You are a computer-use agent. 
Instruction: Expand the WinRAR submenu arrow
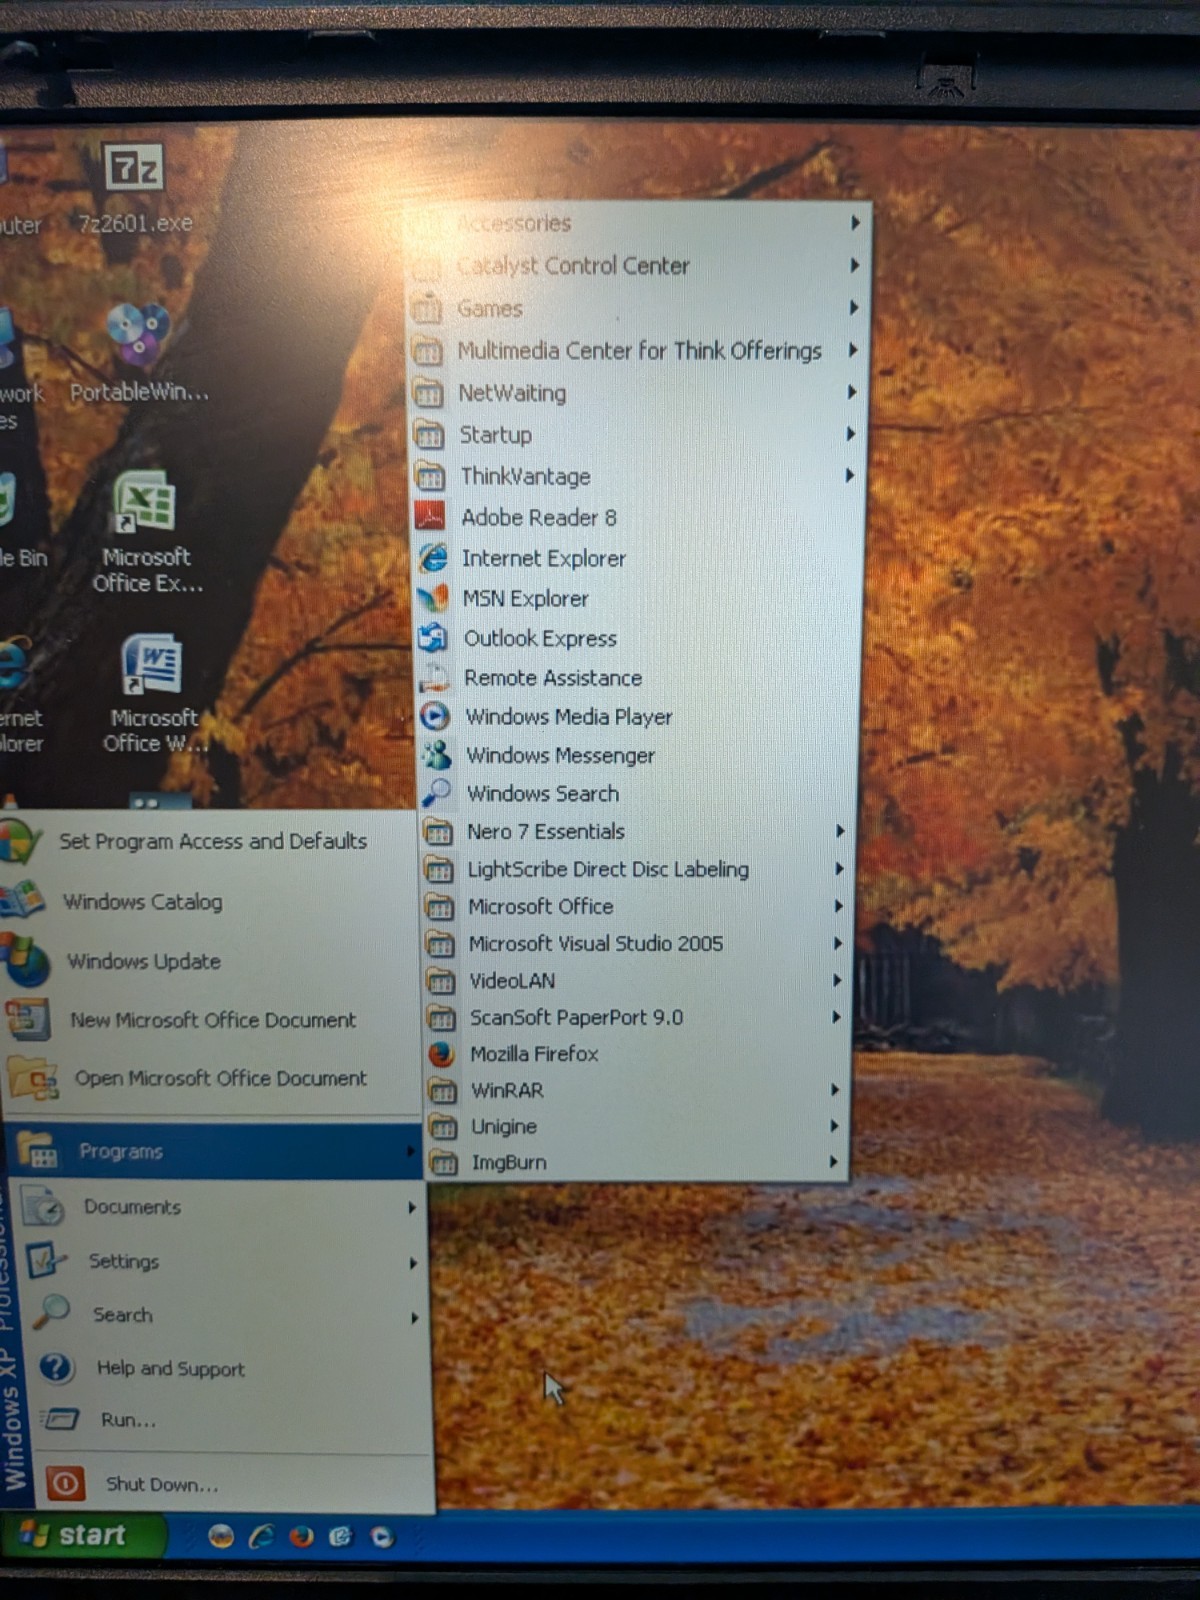pyautogui.click(x=835, y=1090)
